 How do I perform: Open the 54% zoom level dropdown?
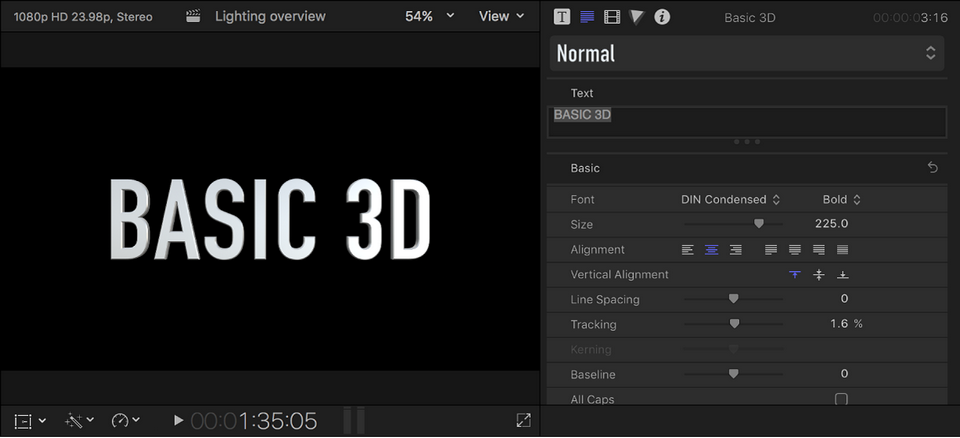tap(429, 17)
